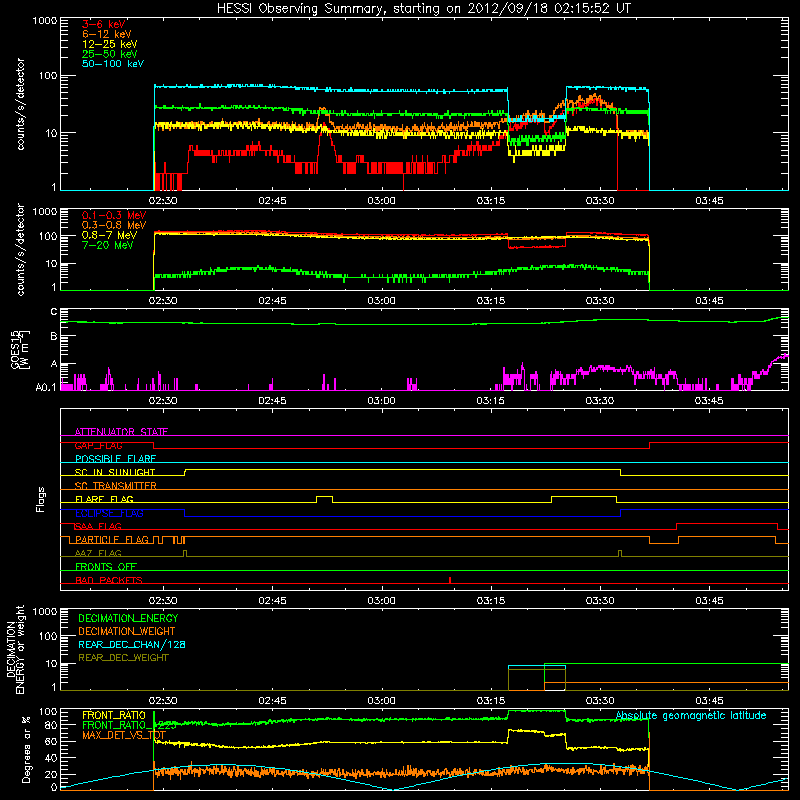Select the blue ECLIPSE_FLAG label
The height and width of the screenshot is (800, 800).
pos(109,513)
